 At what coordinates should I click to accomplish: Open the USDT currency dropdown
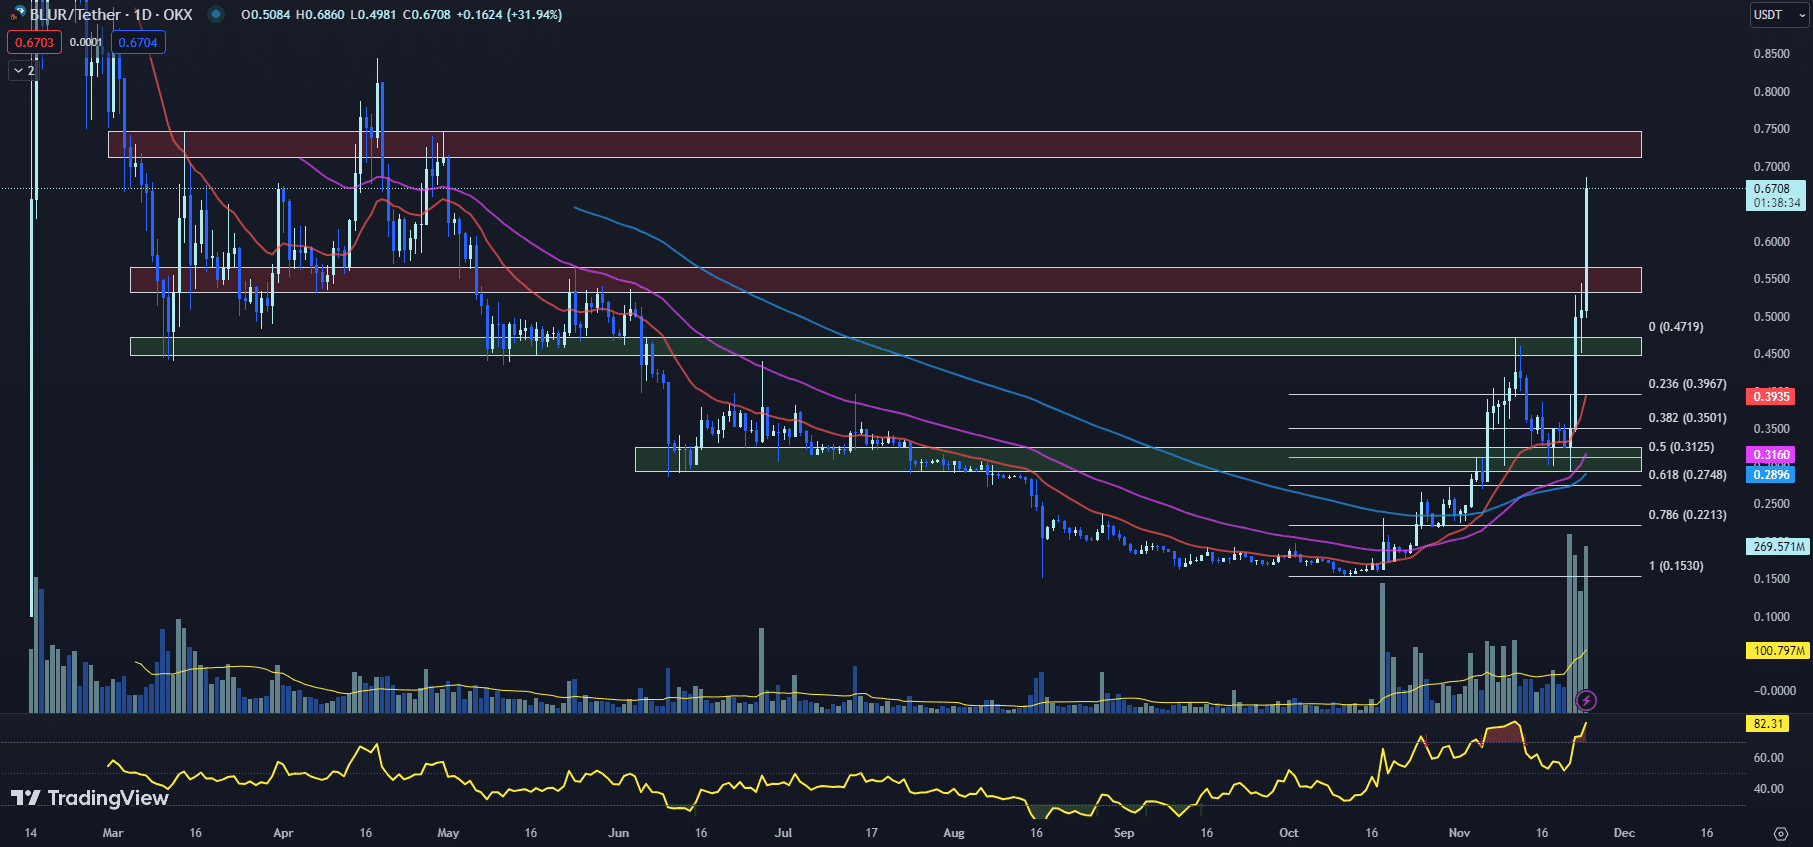pos(1779,15)
